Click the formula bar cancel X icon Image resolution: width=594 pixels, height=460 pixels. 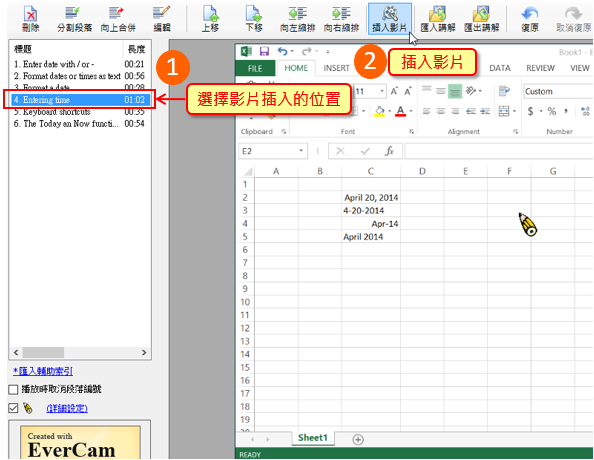340,151
